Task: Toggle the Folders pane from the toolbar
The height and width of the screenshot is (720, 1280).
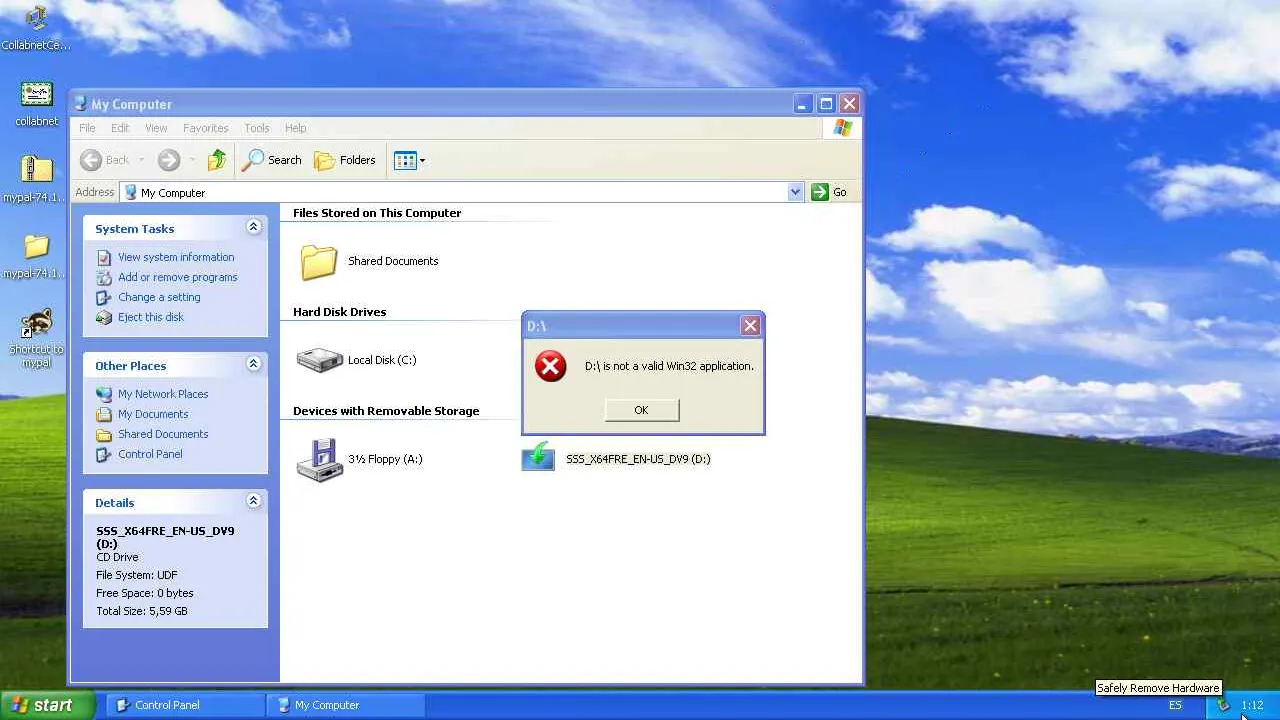Action: click(345, 160)
